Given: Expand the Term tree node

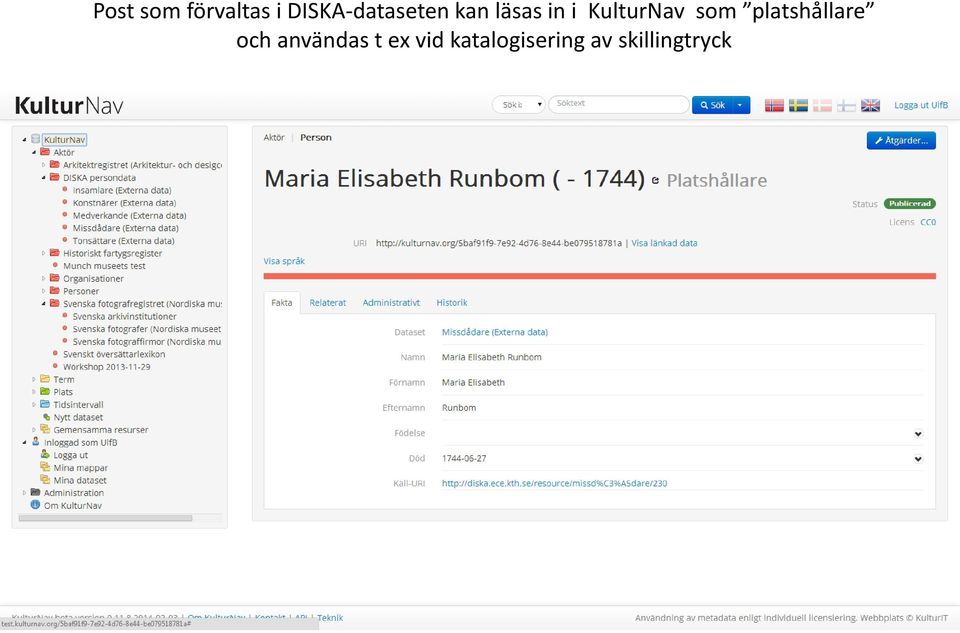Looking at the screenshot, I should (34, 380).
